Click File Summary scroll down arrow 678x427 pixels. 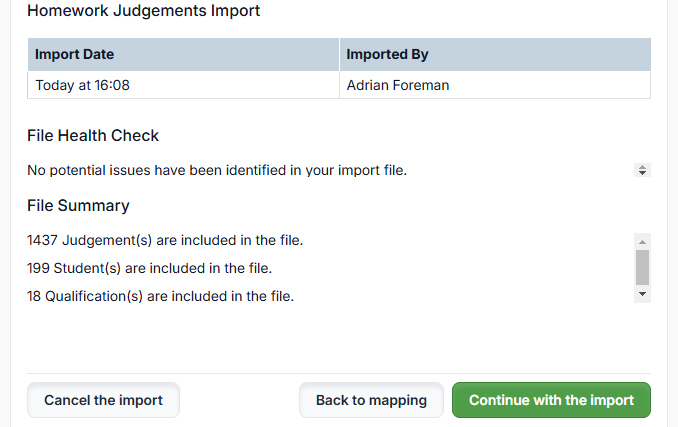[x=643, y=294]
